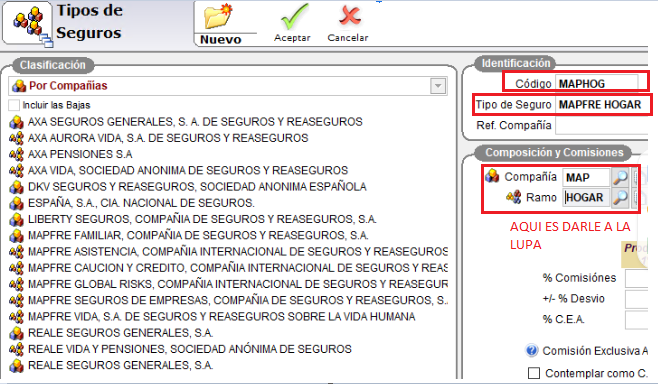The image size is (658, 384).
Task: Select MAPFRE VIDA, S.A. DE SEGUROS row
Action: click(x=222, y=317)
